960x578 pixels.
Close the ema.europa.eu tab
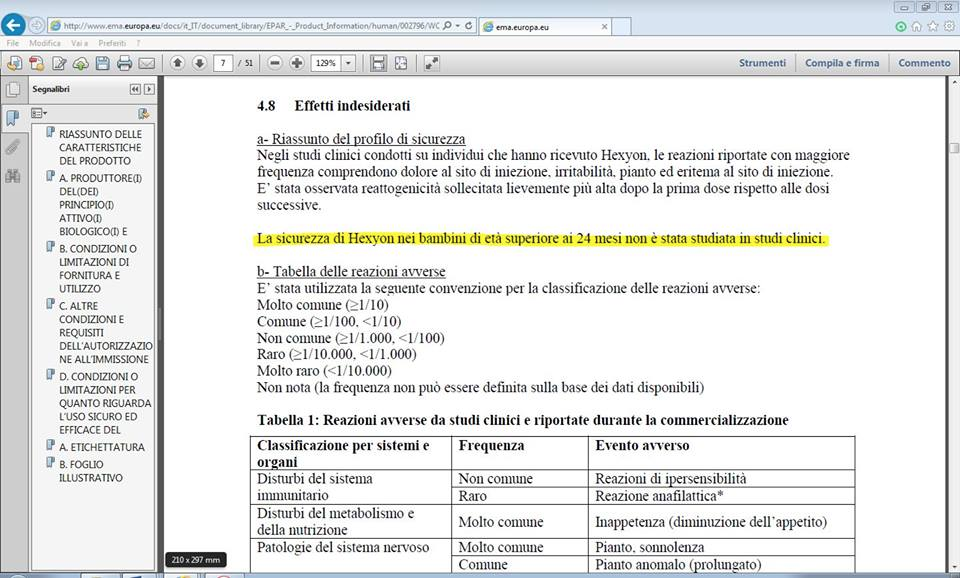pos(604,26)
